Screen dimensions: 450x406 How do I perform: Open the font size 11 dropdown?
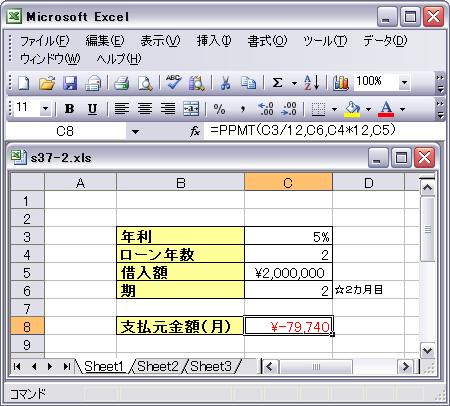click(x=45, y=108)
